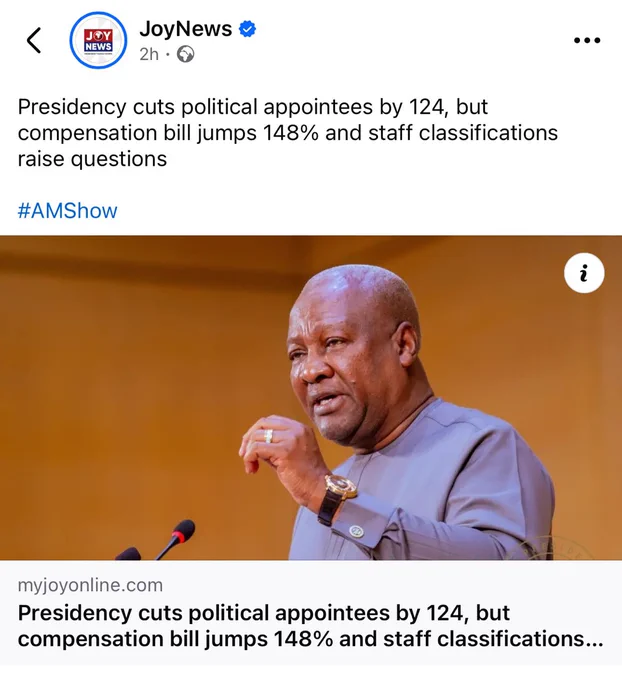The height and width of the screenshot is (680, 622).
Task: Tap the blue verified badge beside JoyNews
Action: tap(247, 29)
